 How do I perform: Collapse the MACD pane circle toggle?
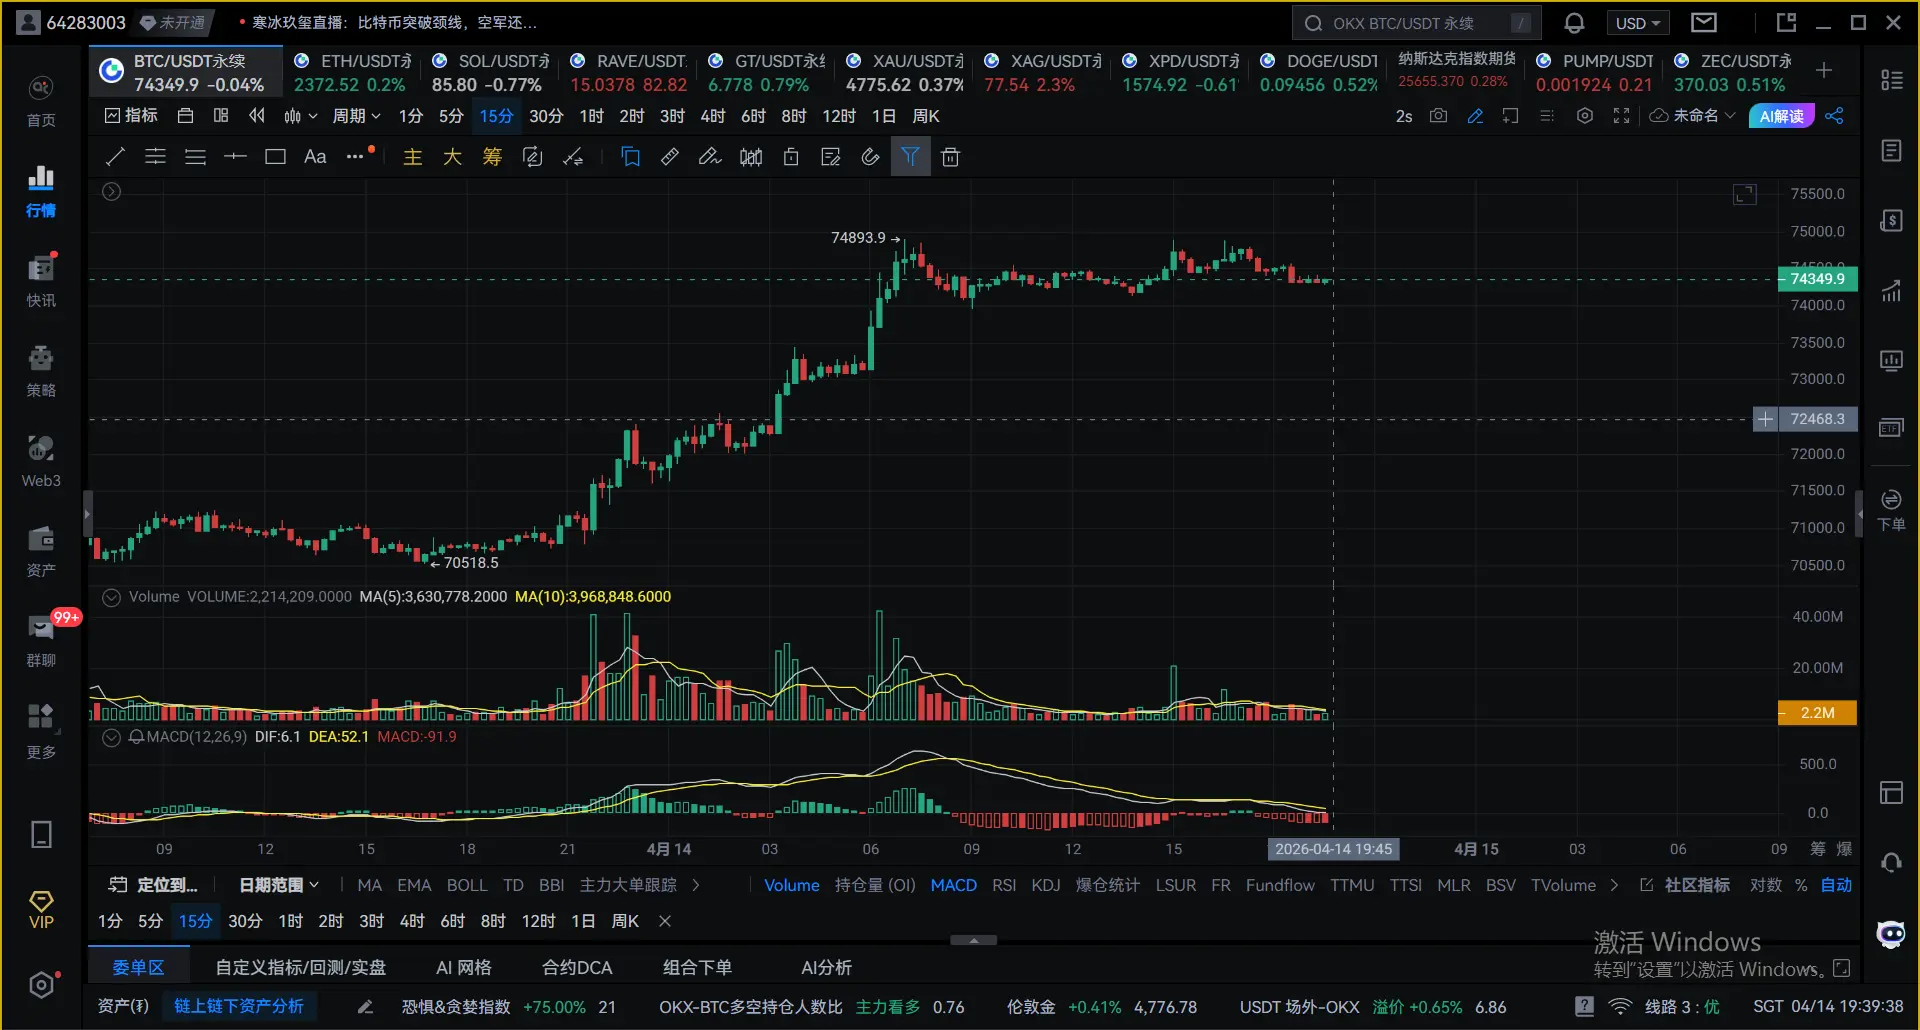[x=112, y=737]
